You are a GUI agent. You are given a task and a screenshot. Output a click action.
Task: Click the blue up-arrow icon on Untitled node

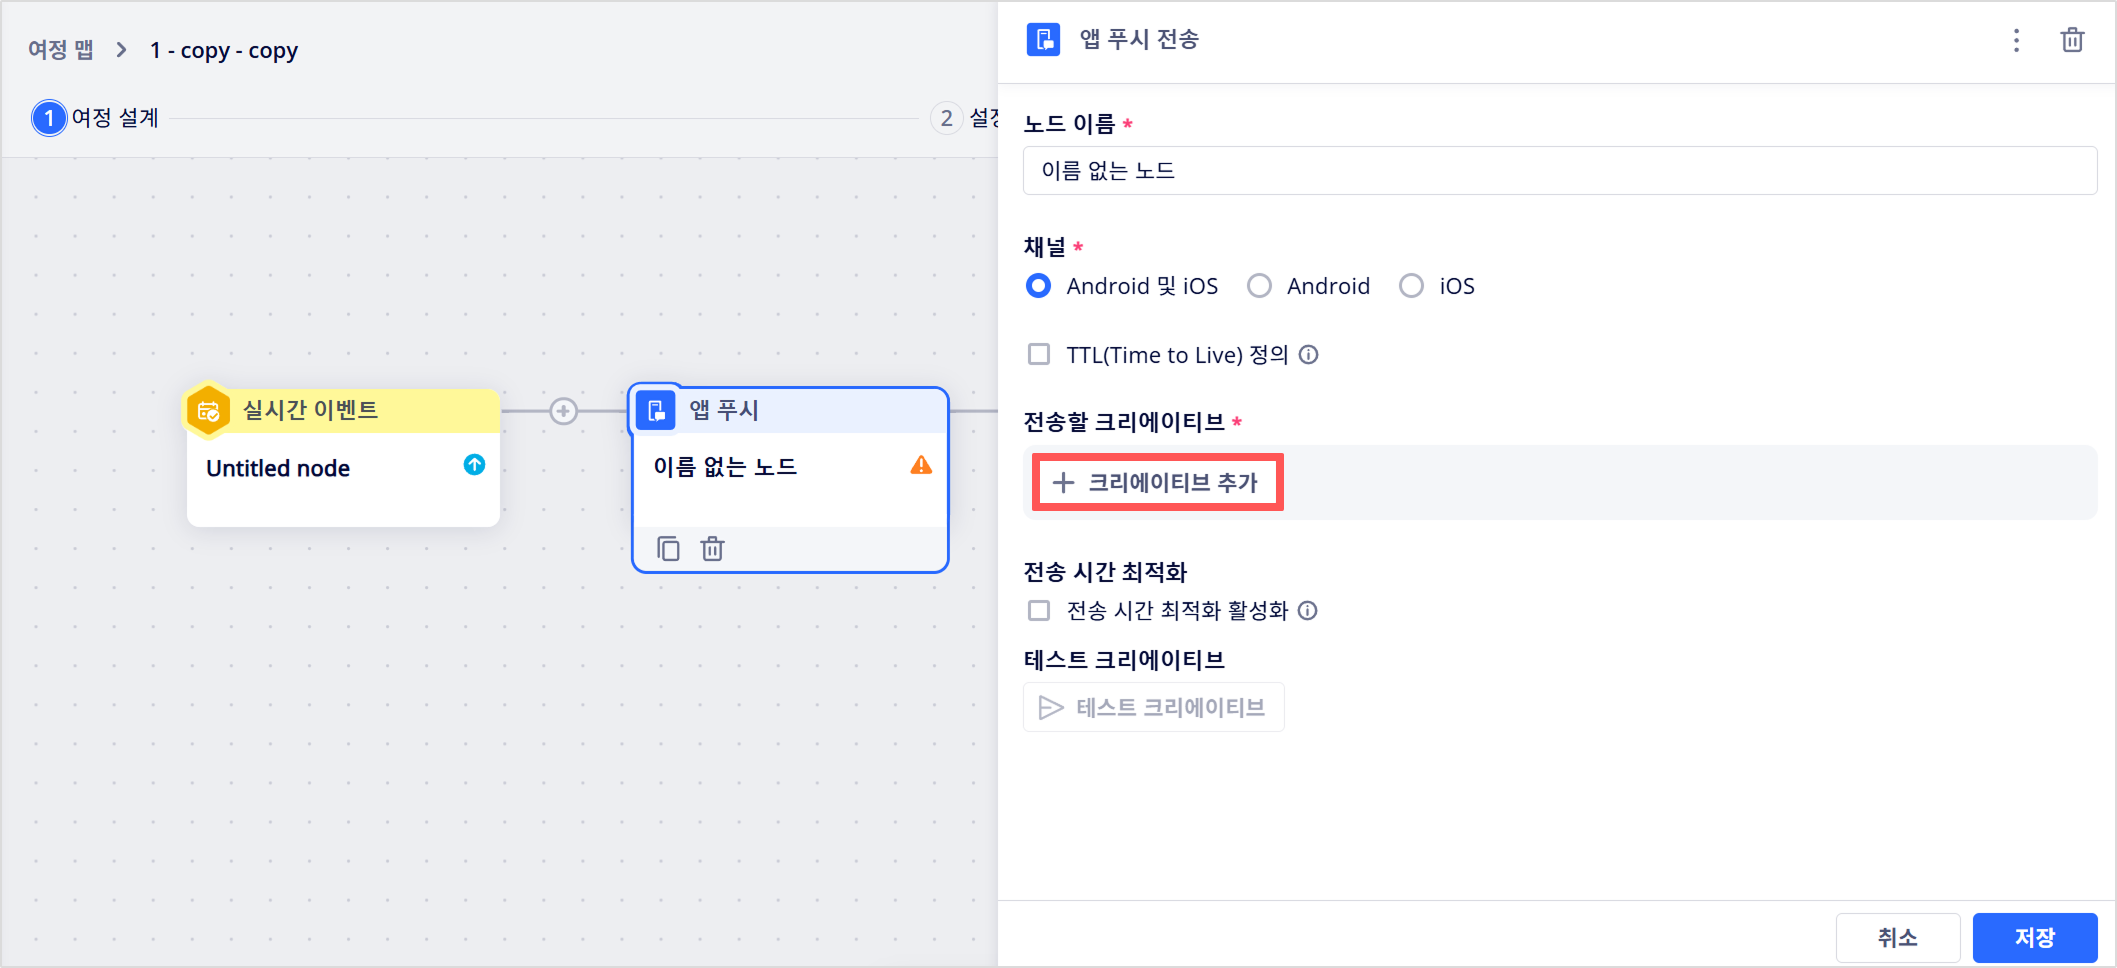pos(475,465)
